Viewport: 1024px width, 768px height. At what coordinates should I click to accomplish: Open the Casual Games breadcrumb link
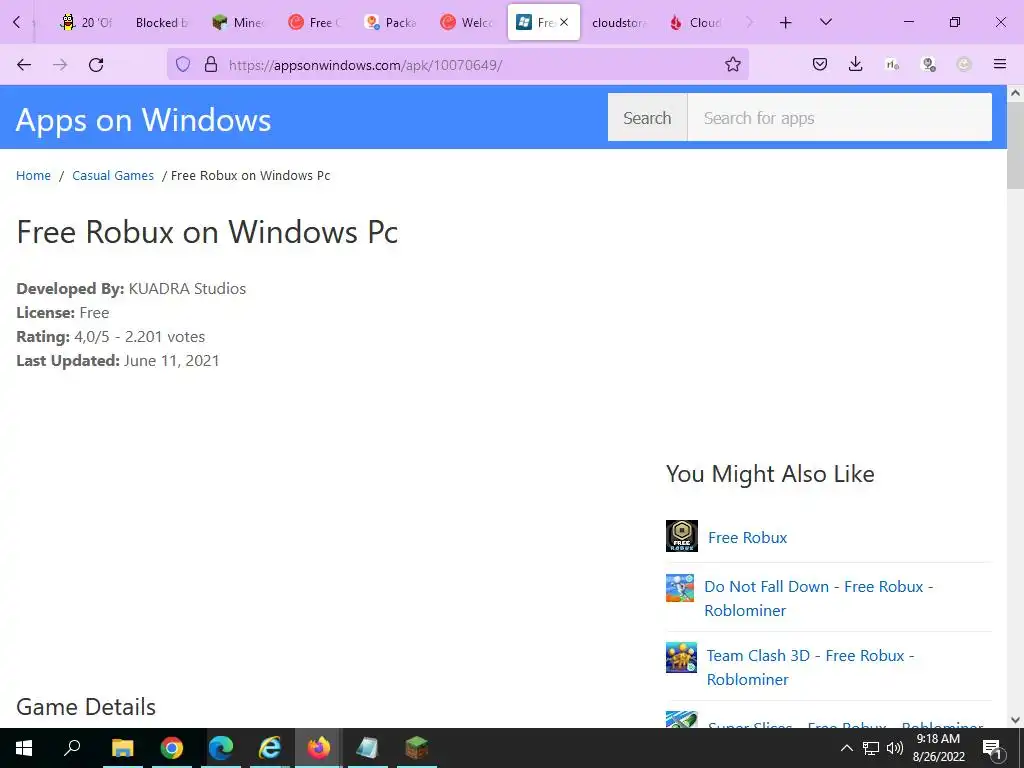113,176
